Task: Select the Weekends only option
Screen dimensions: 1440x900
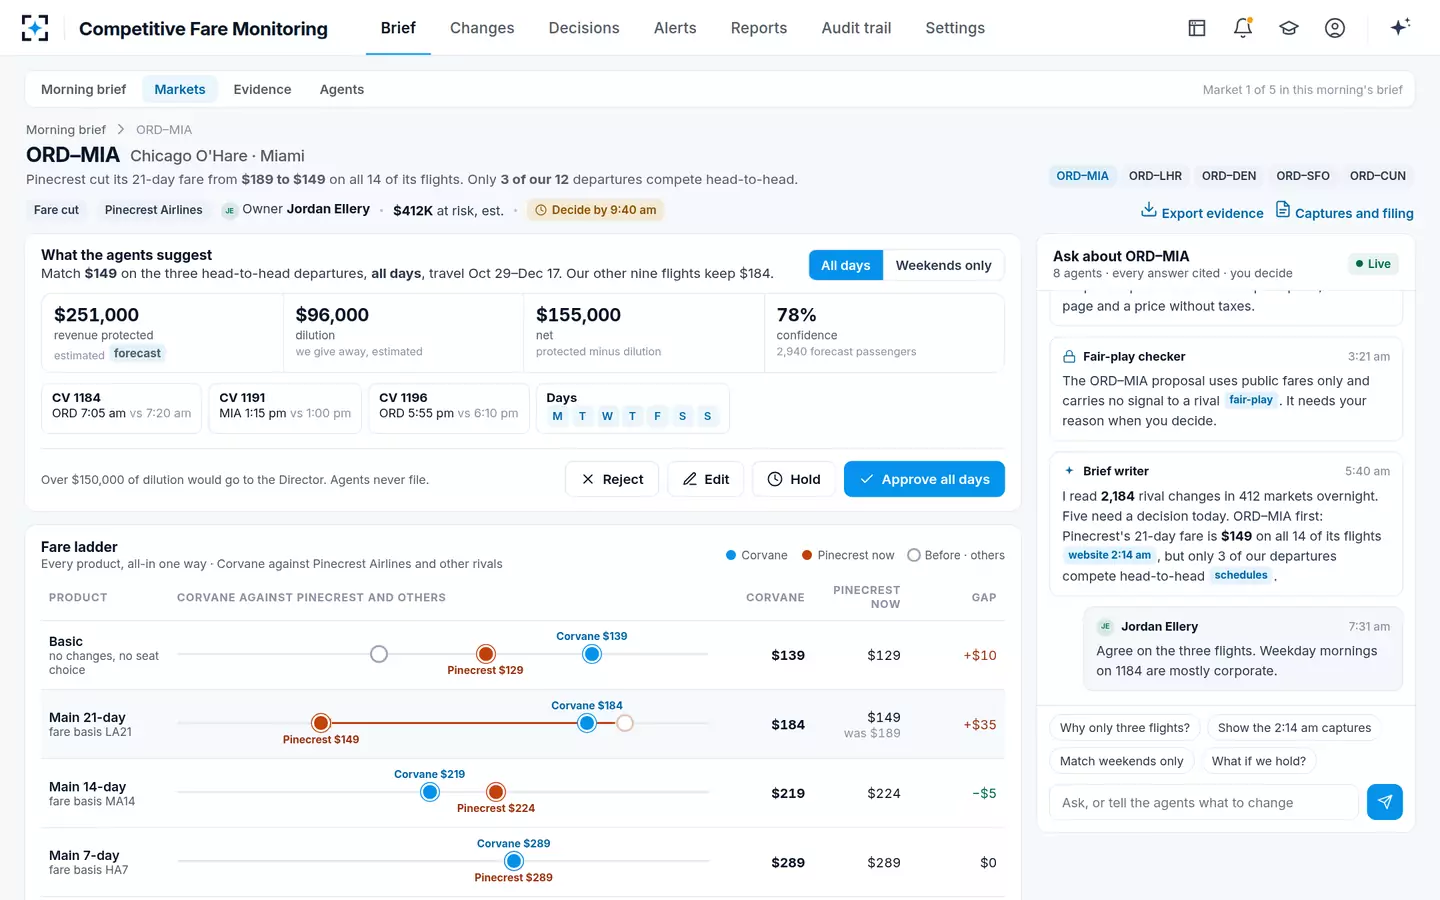Action: [943, 265]
